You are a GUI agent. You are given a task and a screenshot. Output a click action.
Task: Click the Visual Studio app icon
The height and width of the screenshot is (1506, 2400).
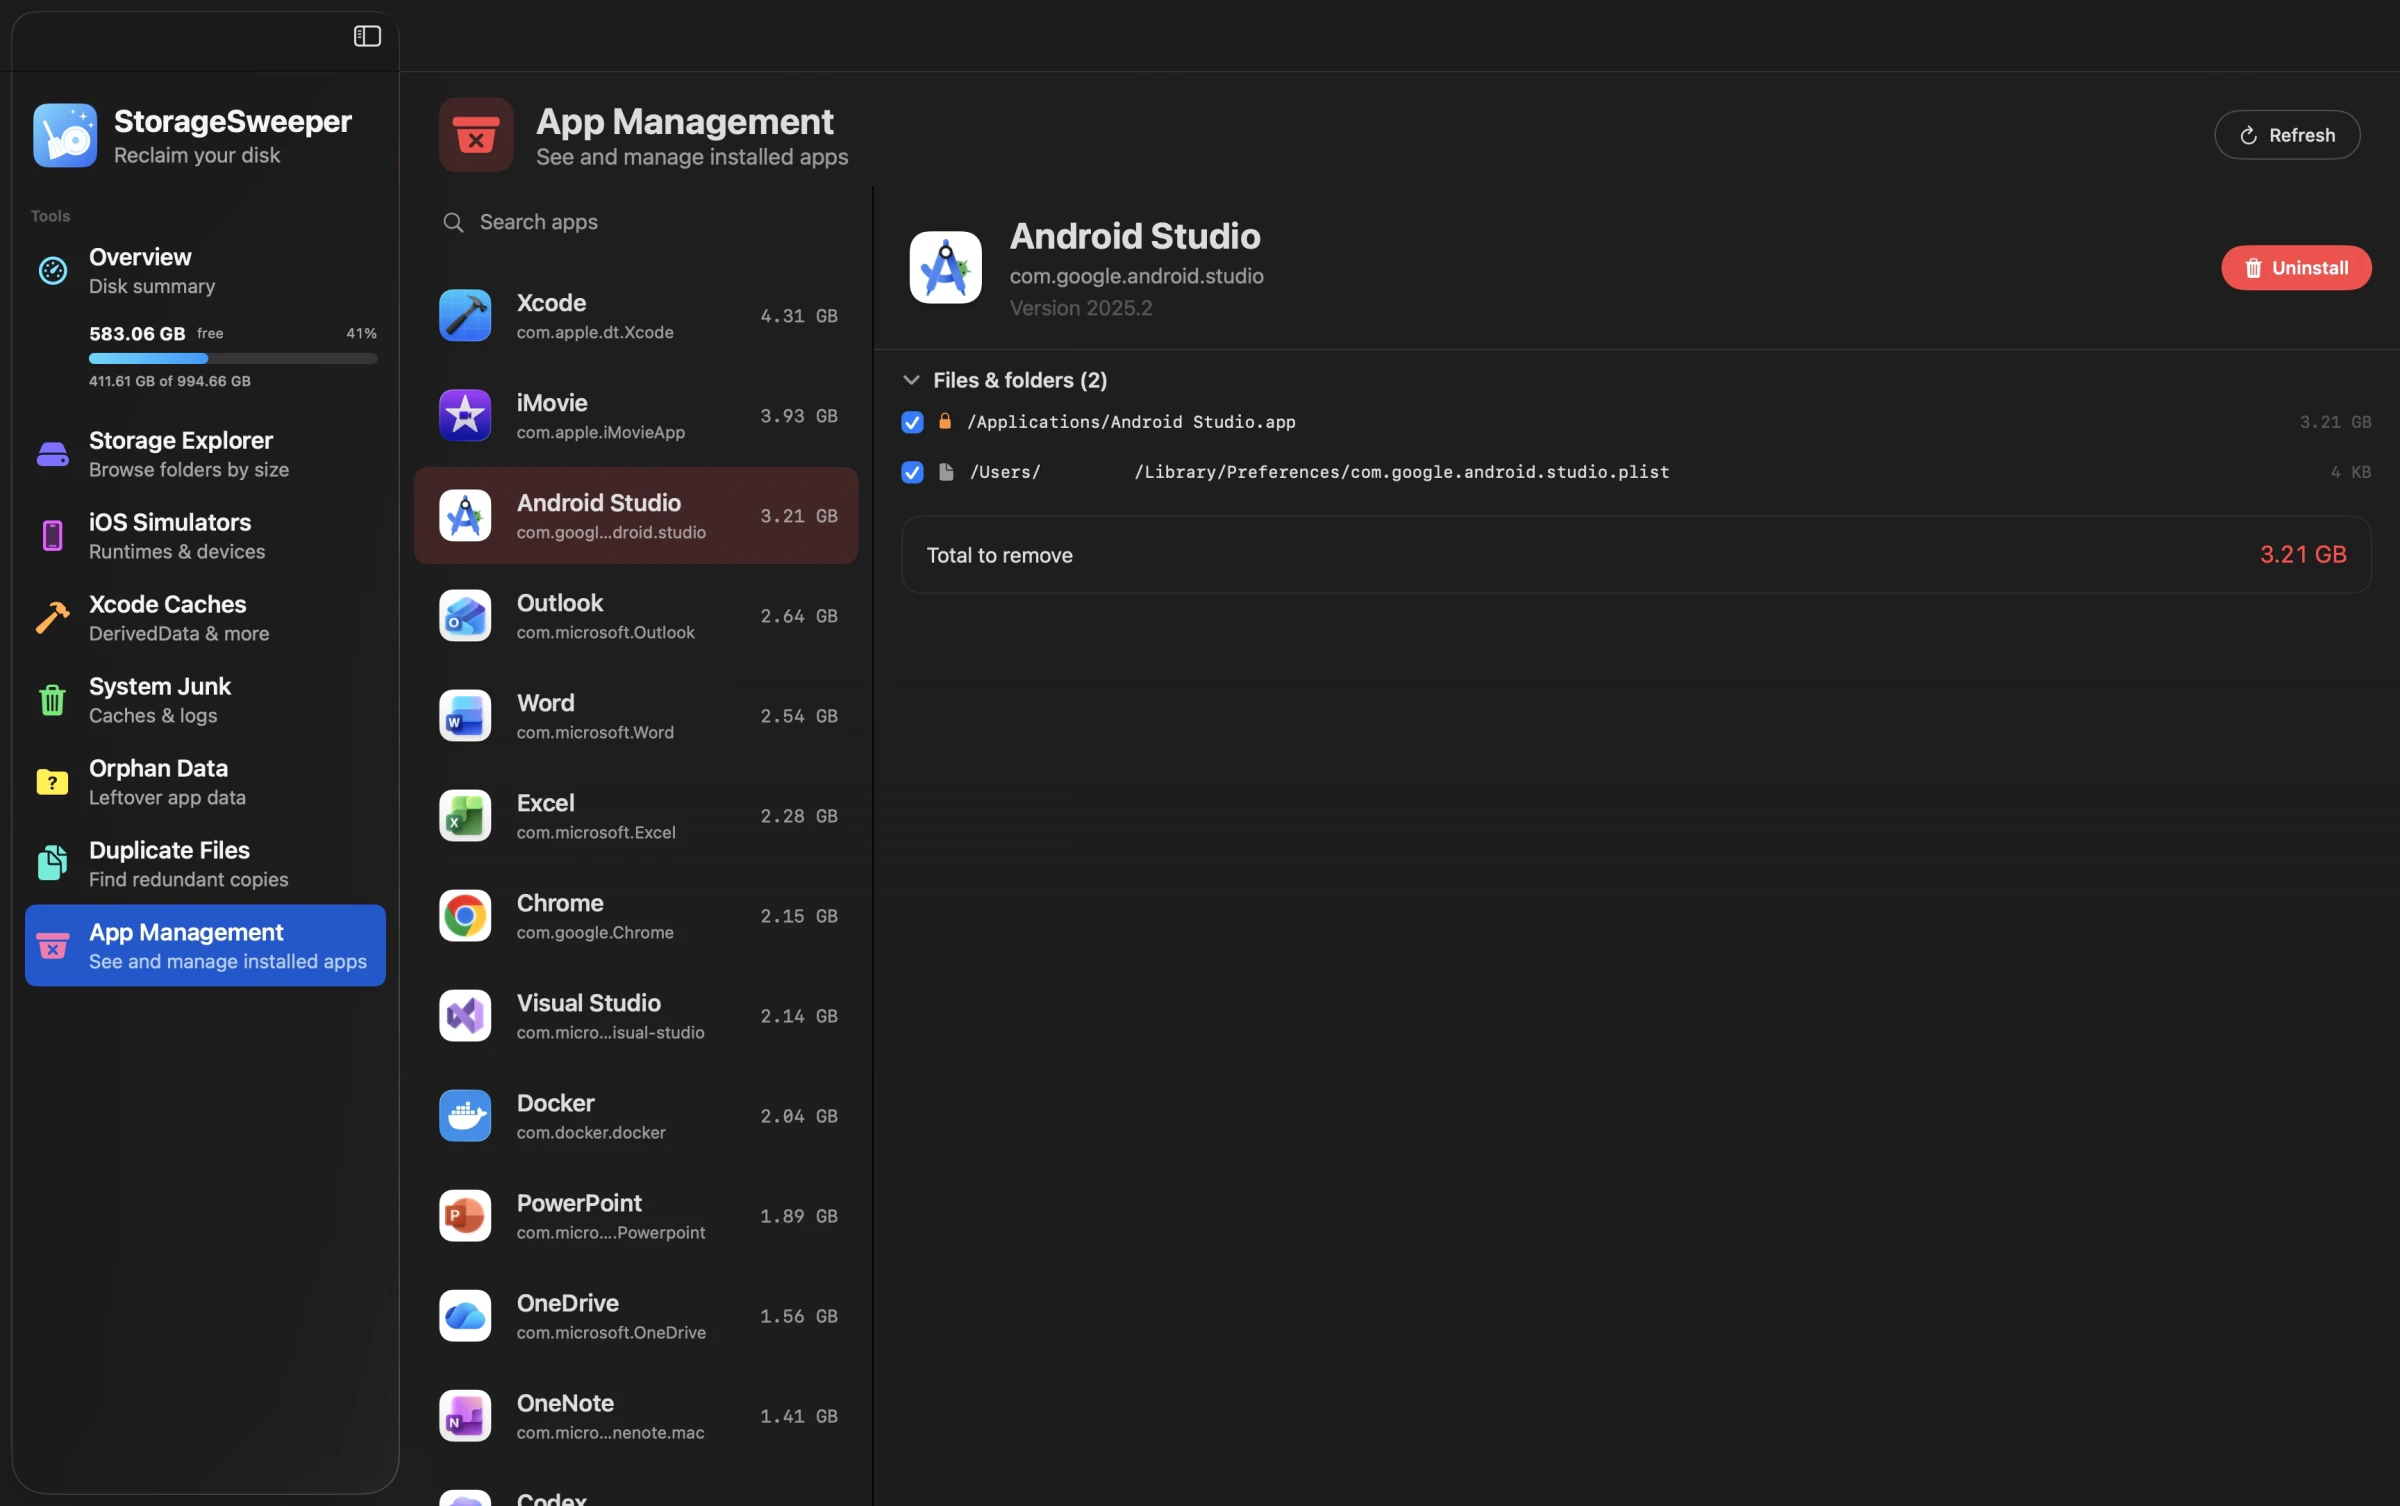[465, 1016]
